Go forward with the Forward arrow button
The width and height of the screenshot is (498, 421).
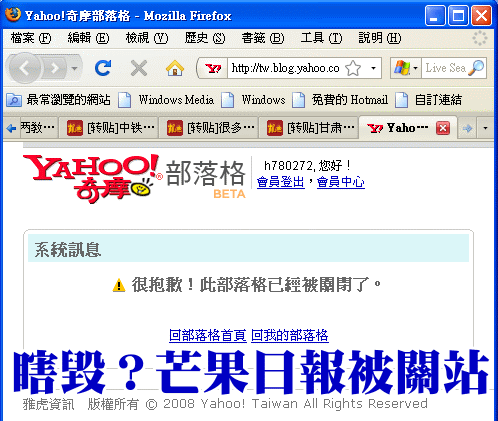point(54,68)
